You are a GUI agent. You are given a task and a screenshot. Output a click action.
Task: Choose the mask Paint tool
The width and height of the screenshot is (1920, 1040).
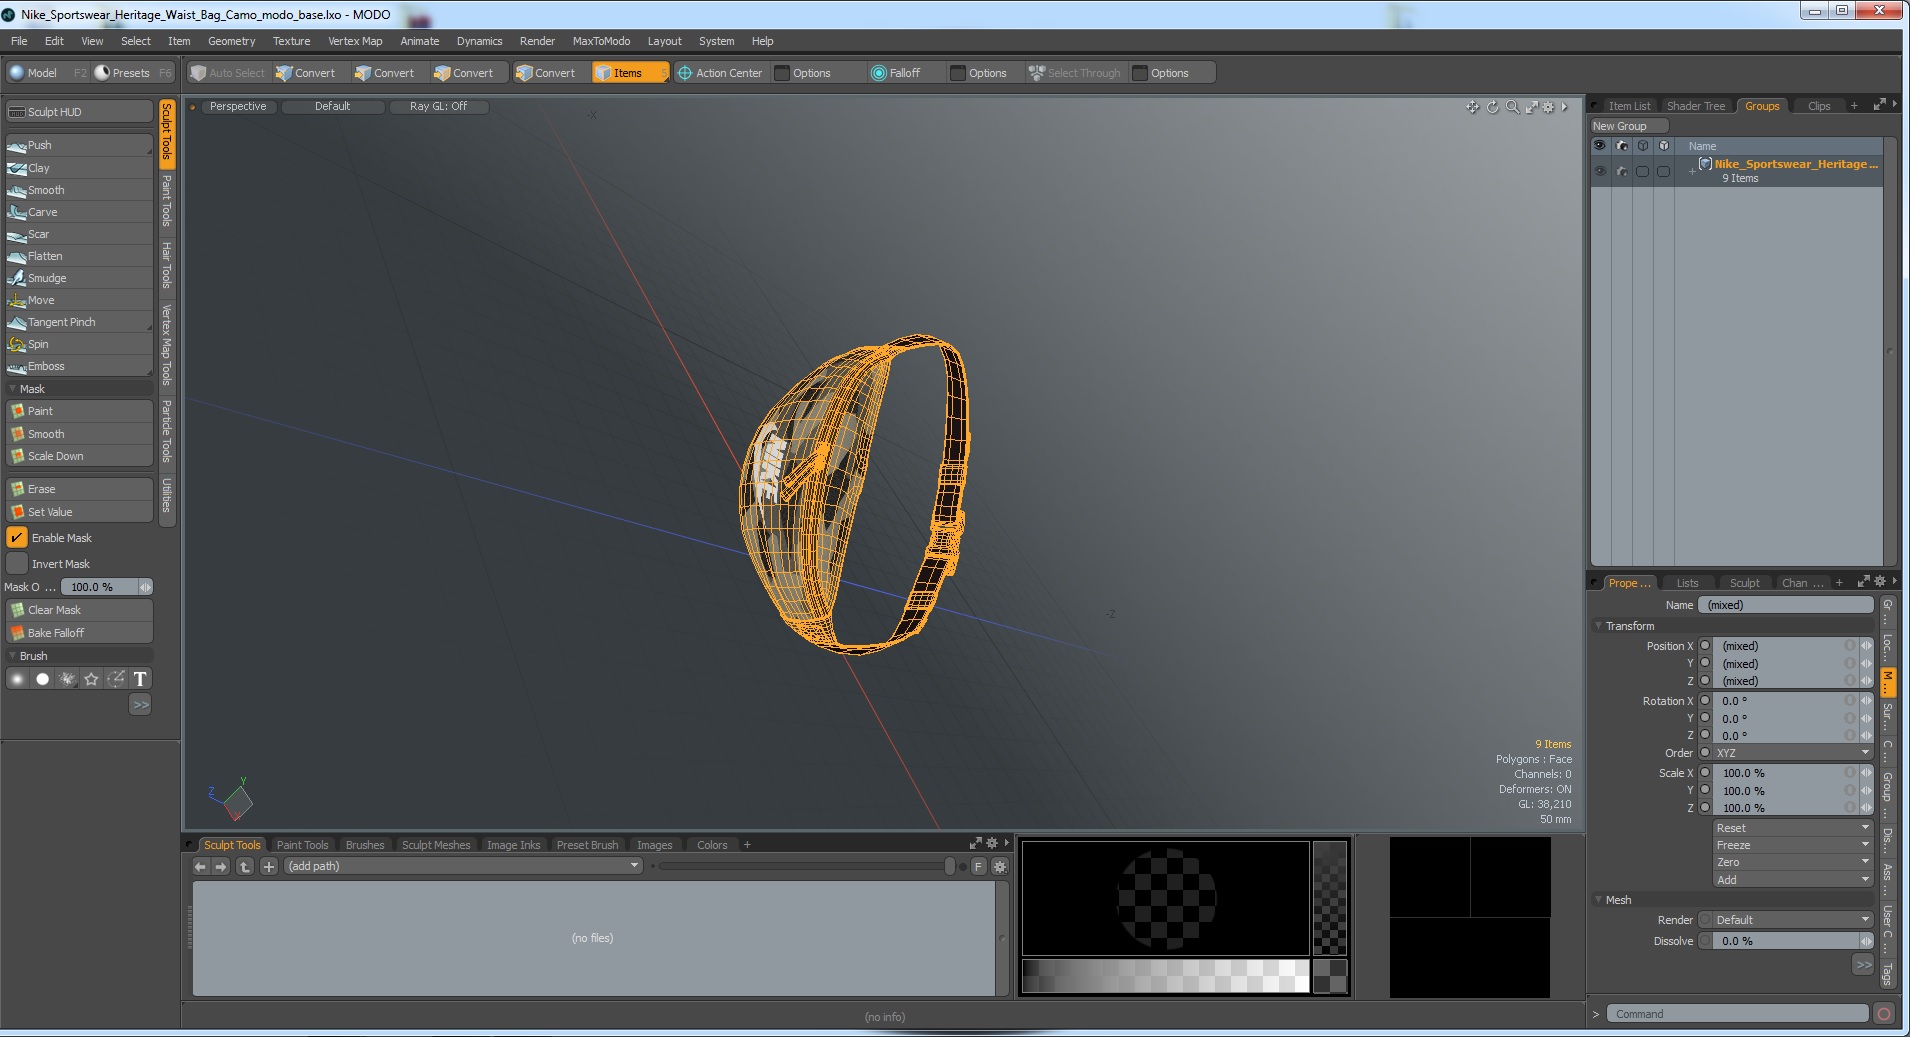[x=79, y=412]
